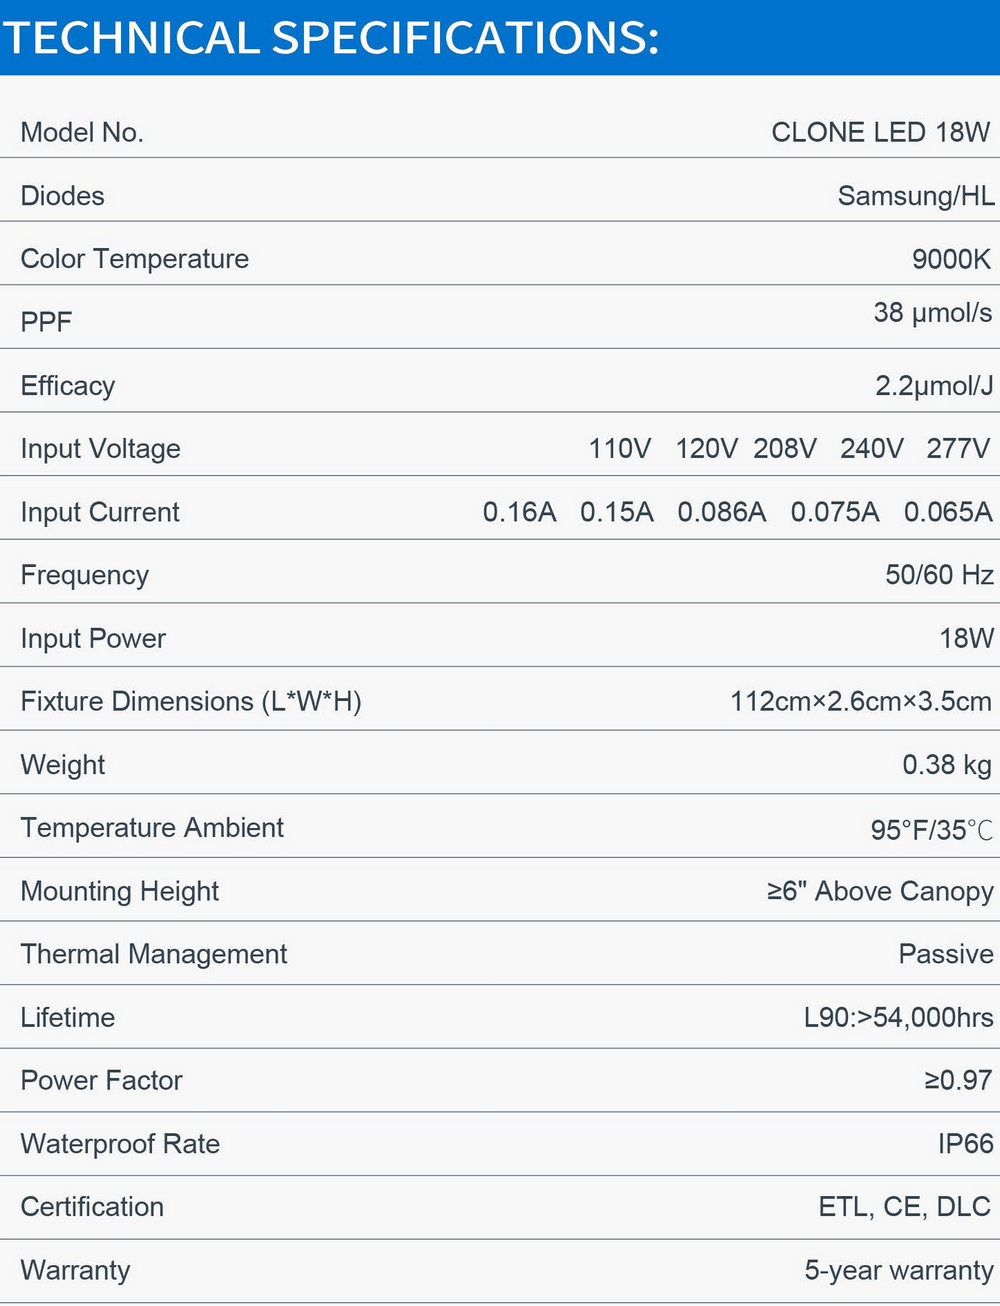Viewport: 1000px width, 1306px height.
Task: Select the 95°F/35°C ambient temperature value
Action: tap(932, 830)
